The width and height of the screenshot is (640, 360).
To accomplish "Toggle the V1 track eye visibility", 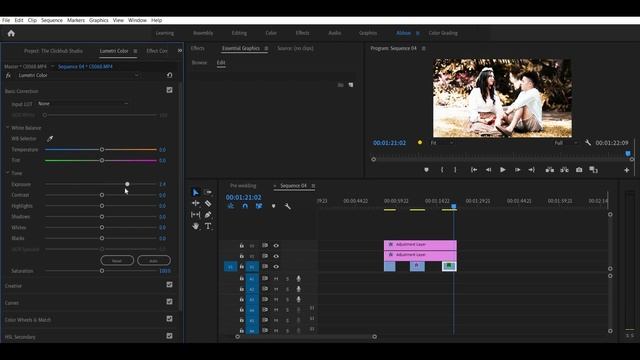I will click(x=276, y=267).
